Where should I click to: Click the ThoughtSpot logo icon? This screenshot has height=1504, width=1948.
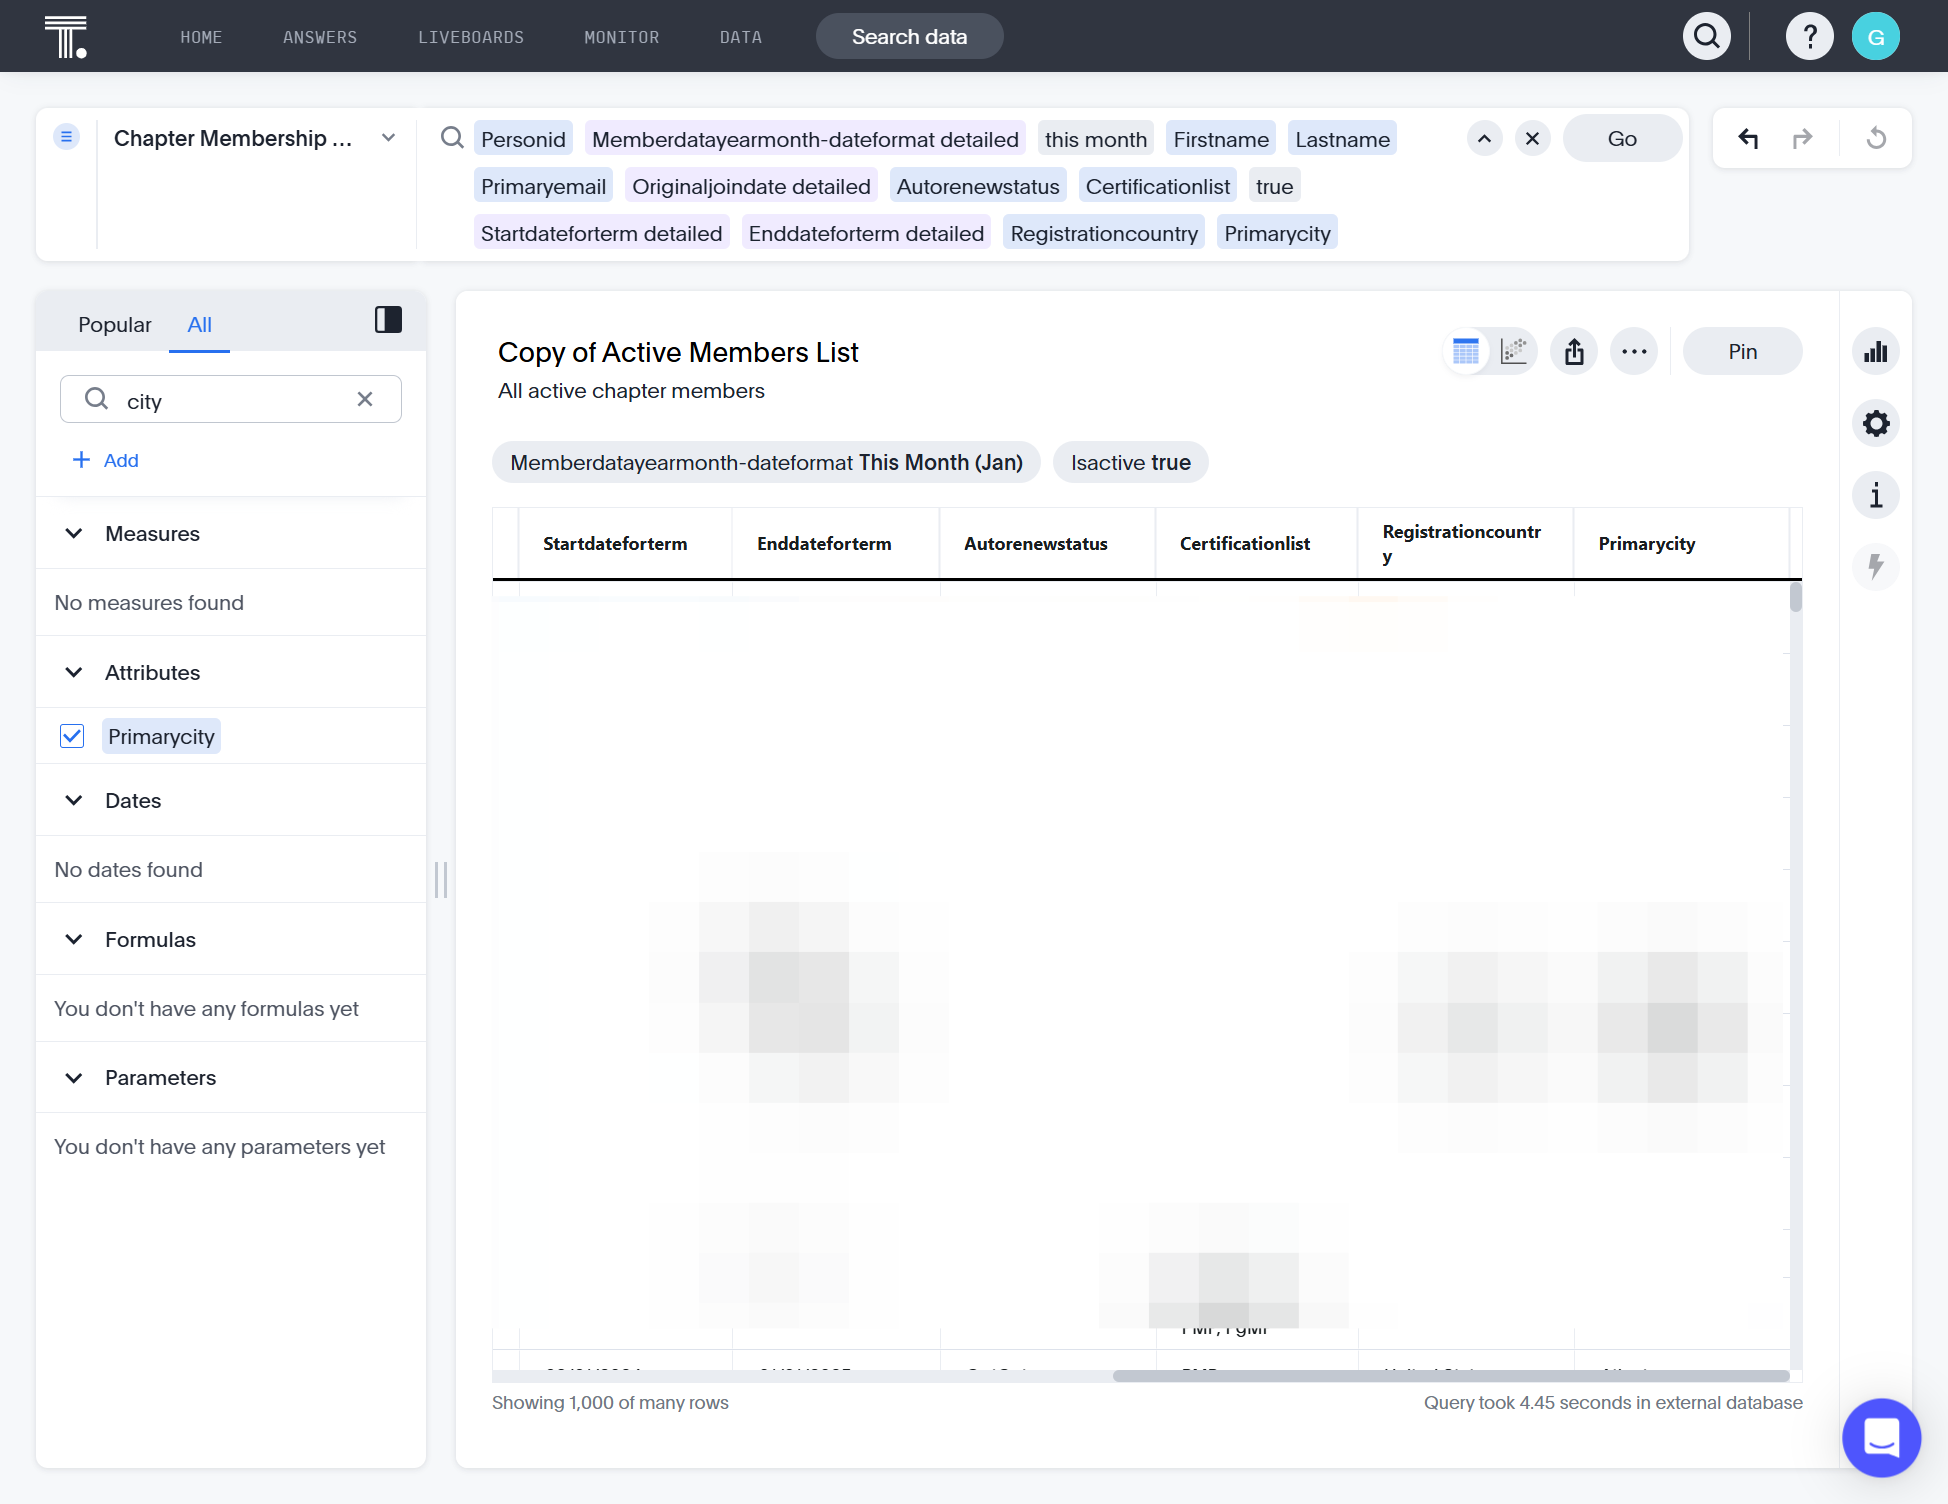66,37
